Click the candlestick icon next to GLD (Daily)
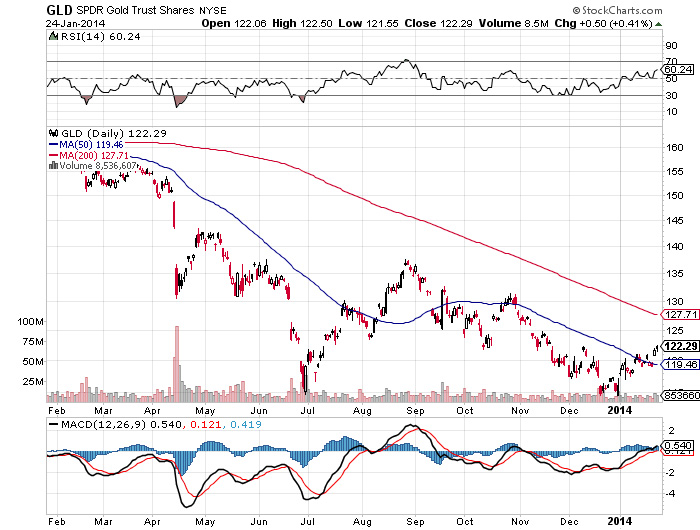 click(54, 133)
